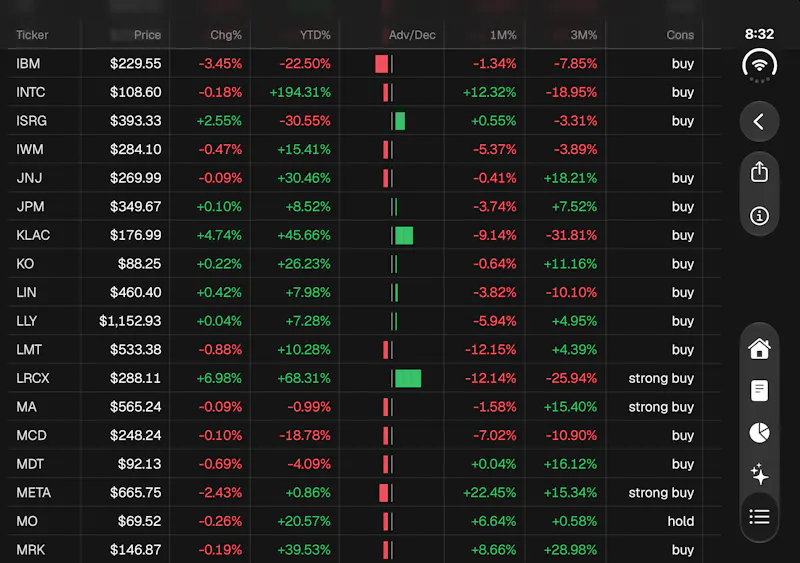Click the -12.15% LMT 1M value
Image resolution: width=800 pixels, height=563 pixels.
(x=490, y=349)
